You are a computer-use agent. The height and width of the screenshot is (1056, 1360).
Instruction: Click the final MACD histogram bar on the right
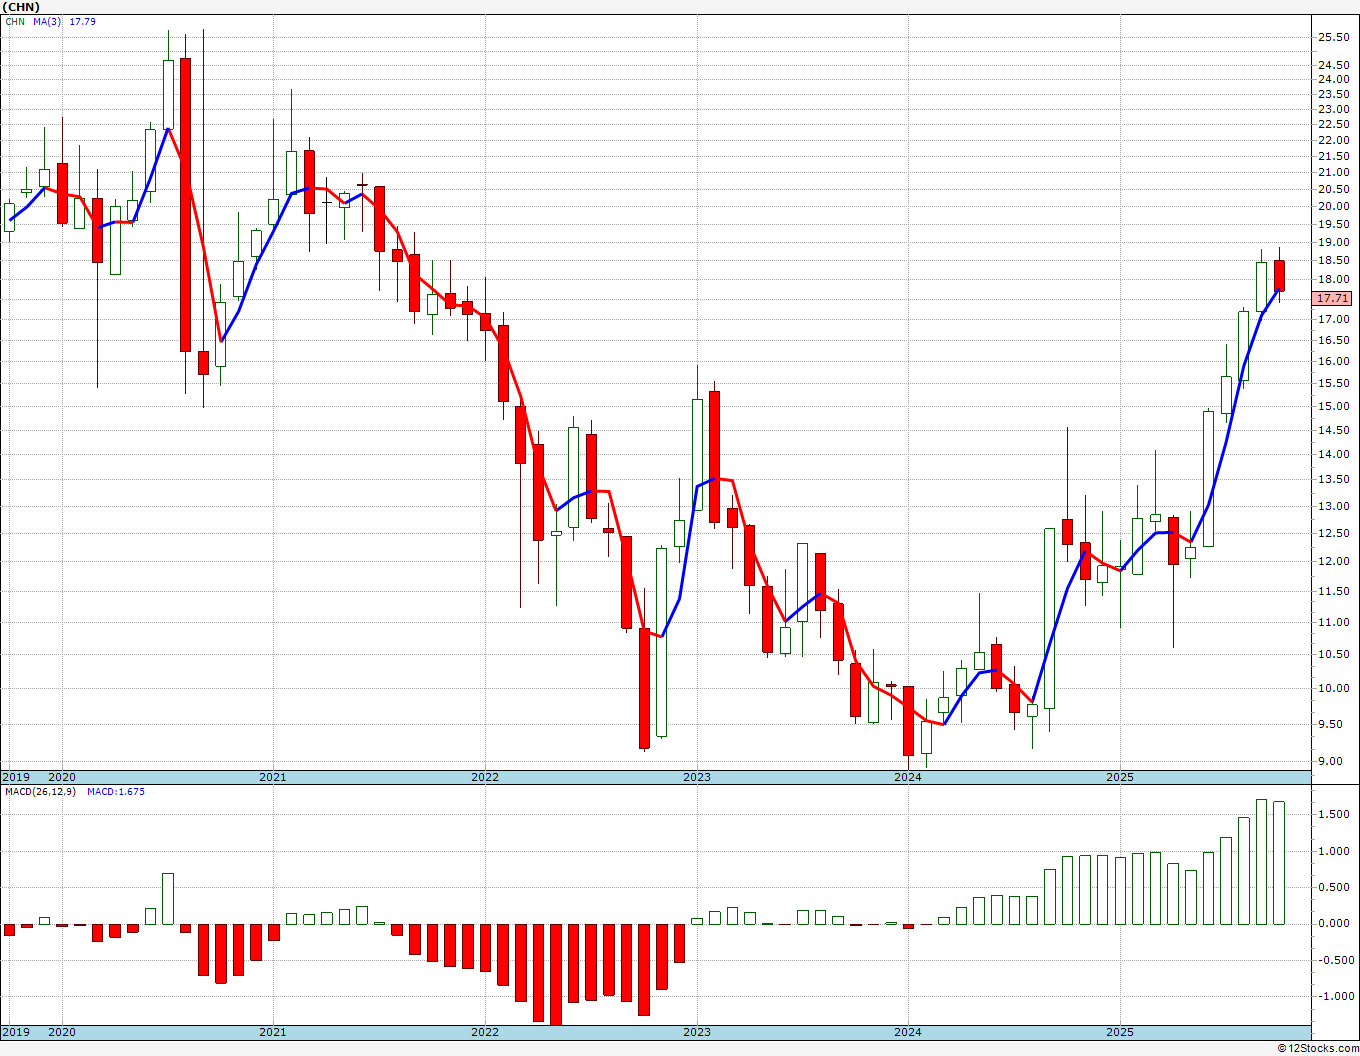[x=1279, y=863]
